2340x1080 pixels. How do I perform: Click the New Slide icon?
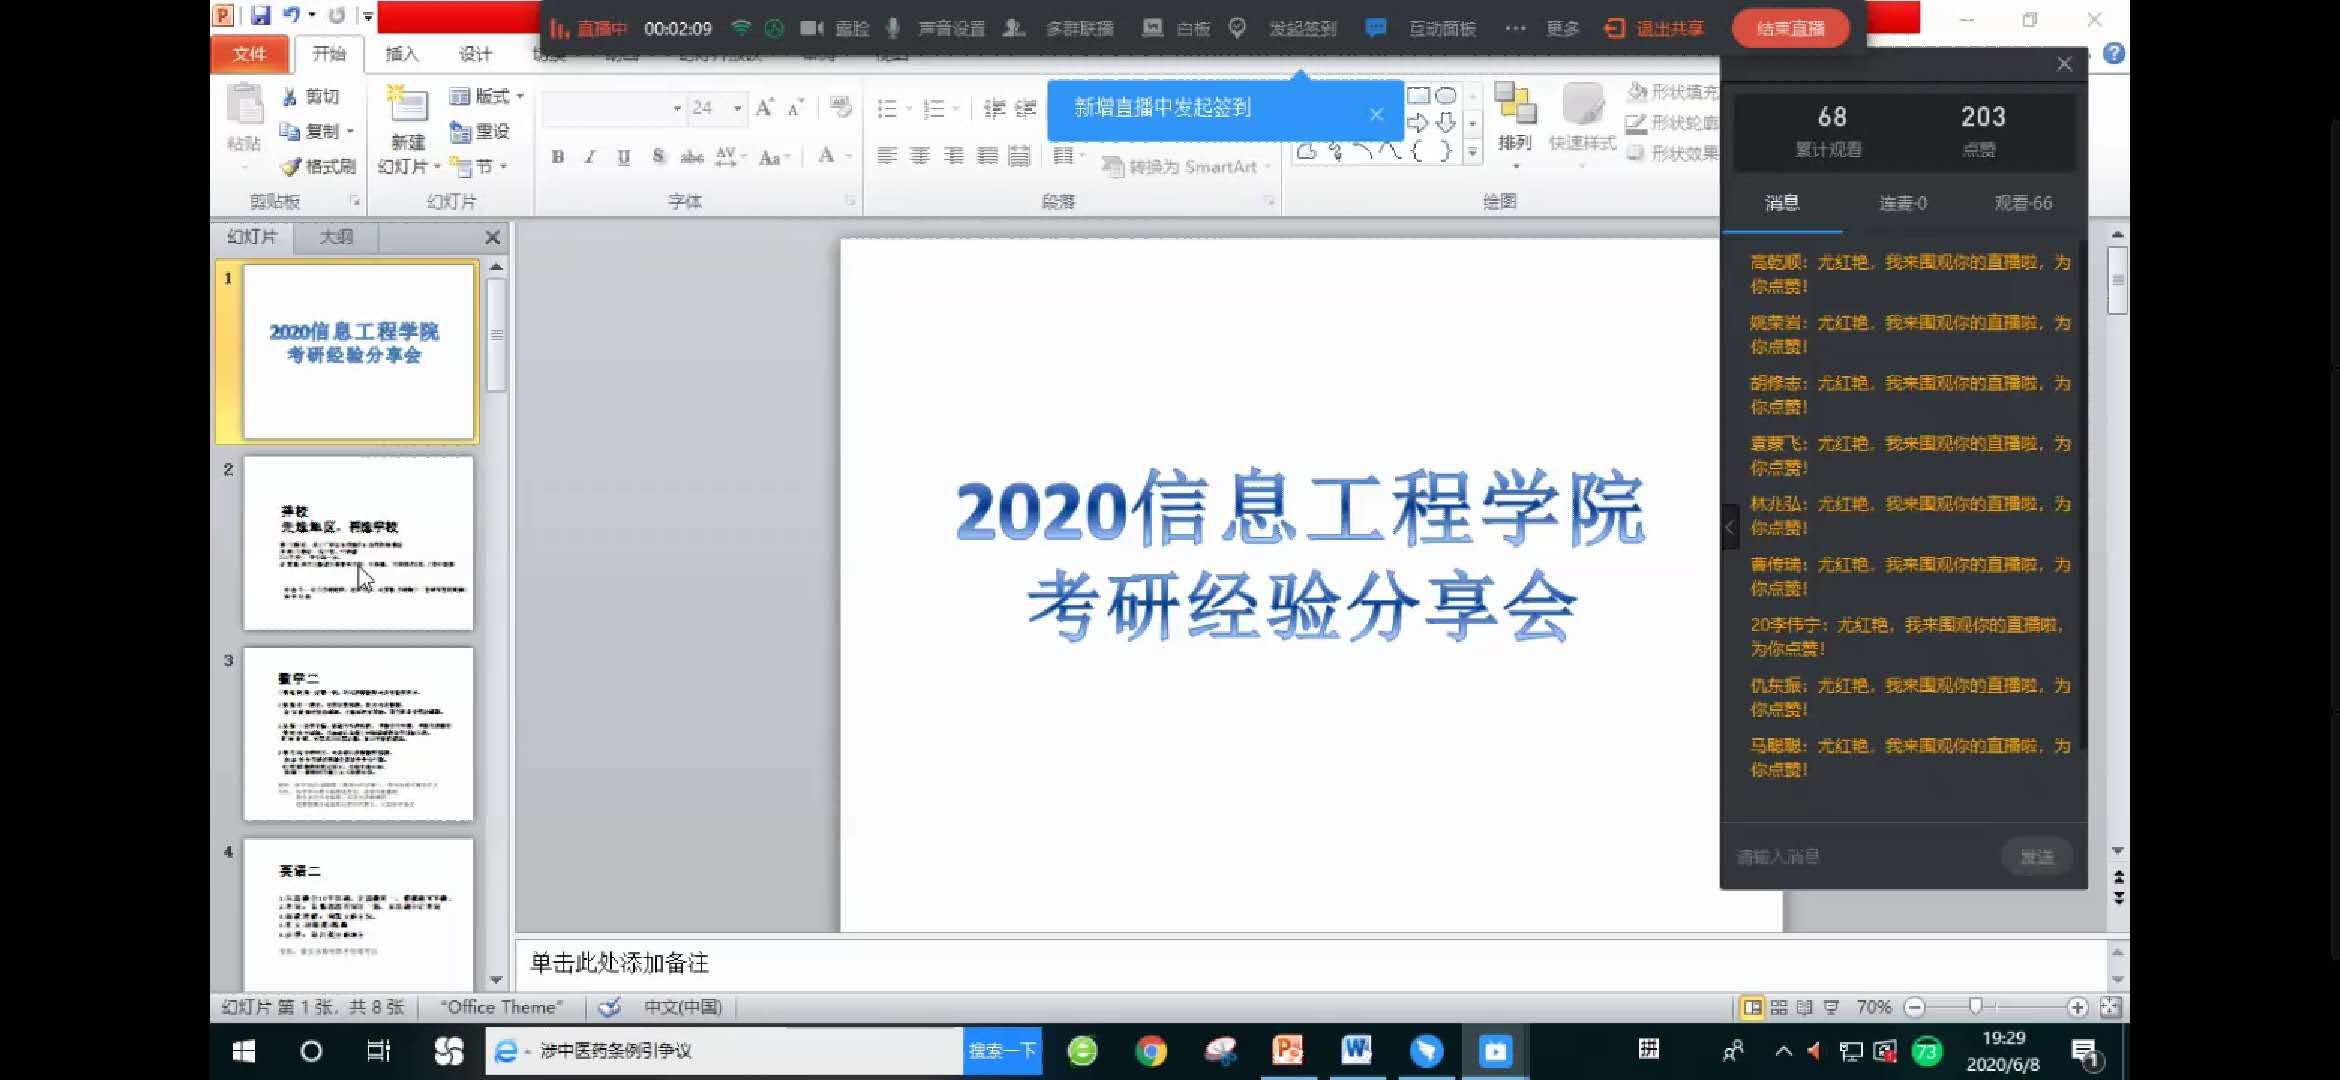[407, 105]
